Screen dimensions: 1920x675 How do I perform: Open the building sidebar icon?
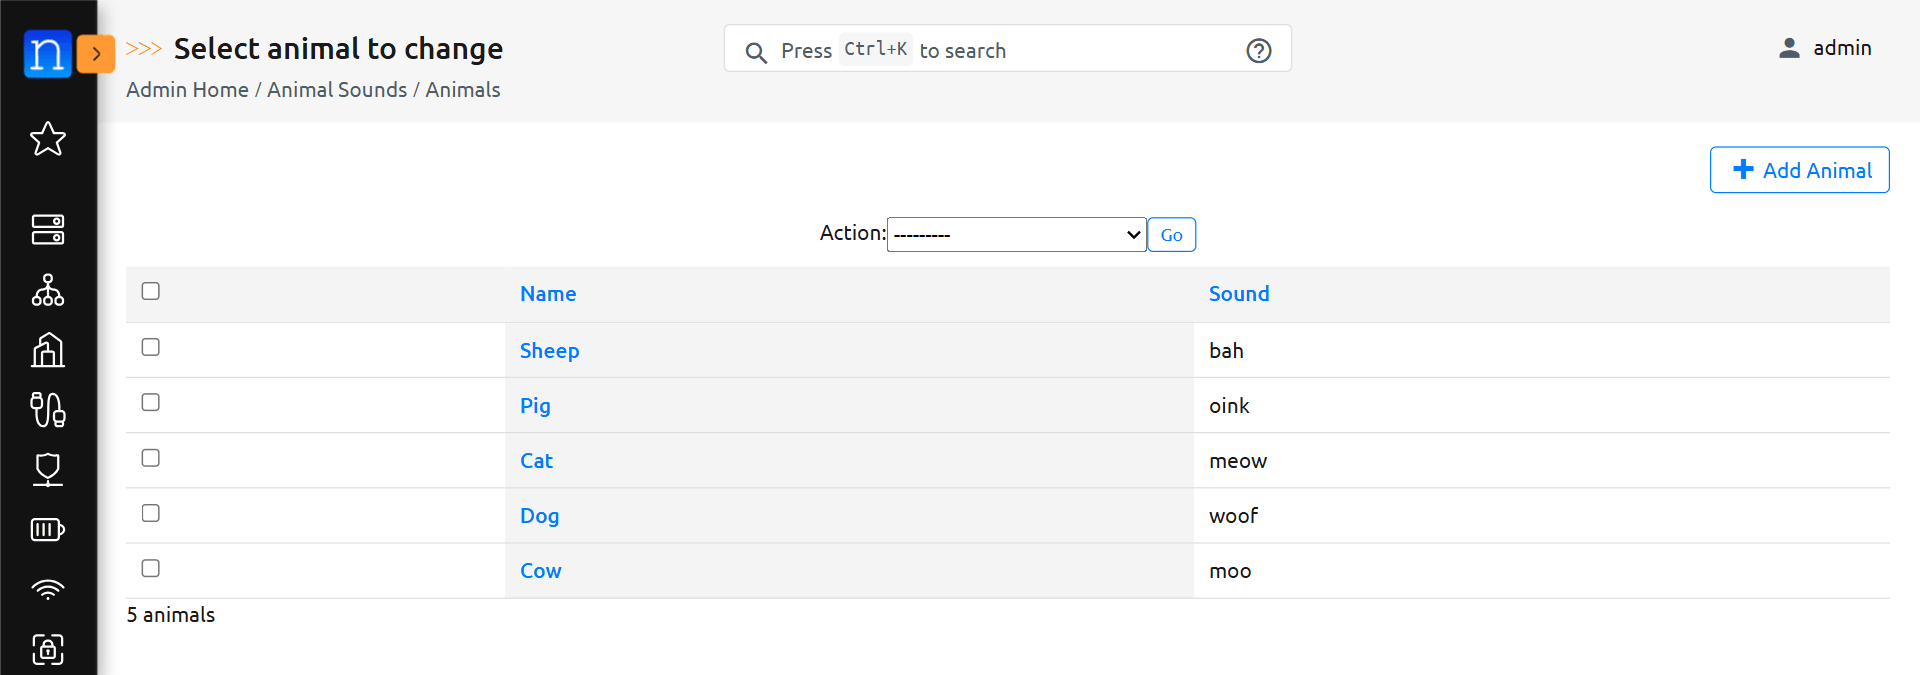(x=48, y=350)
